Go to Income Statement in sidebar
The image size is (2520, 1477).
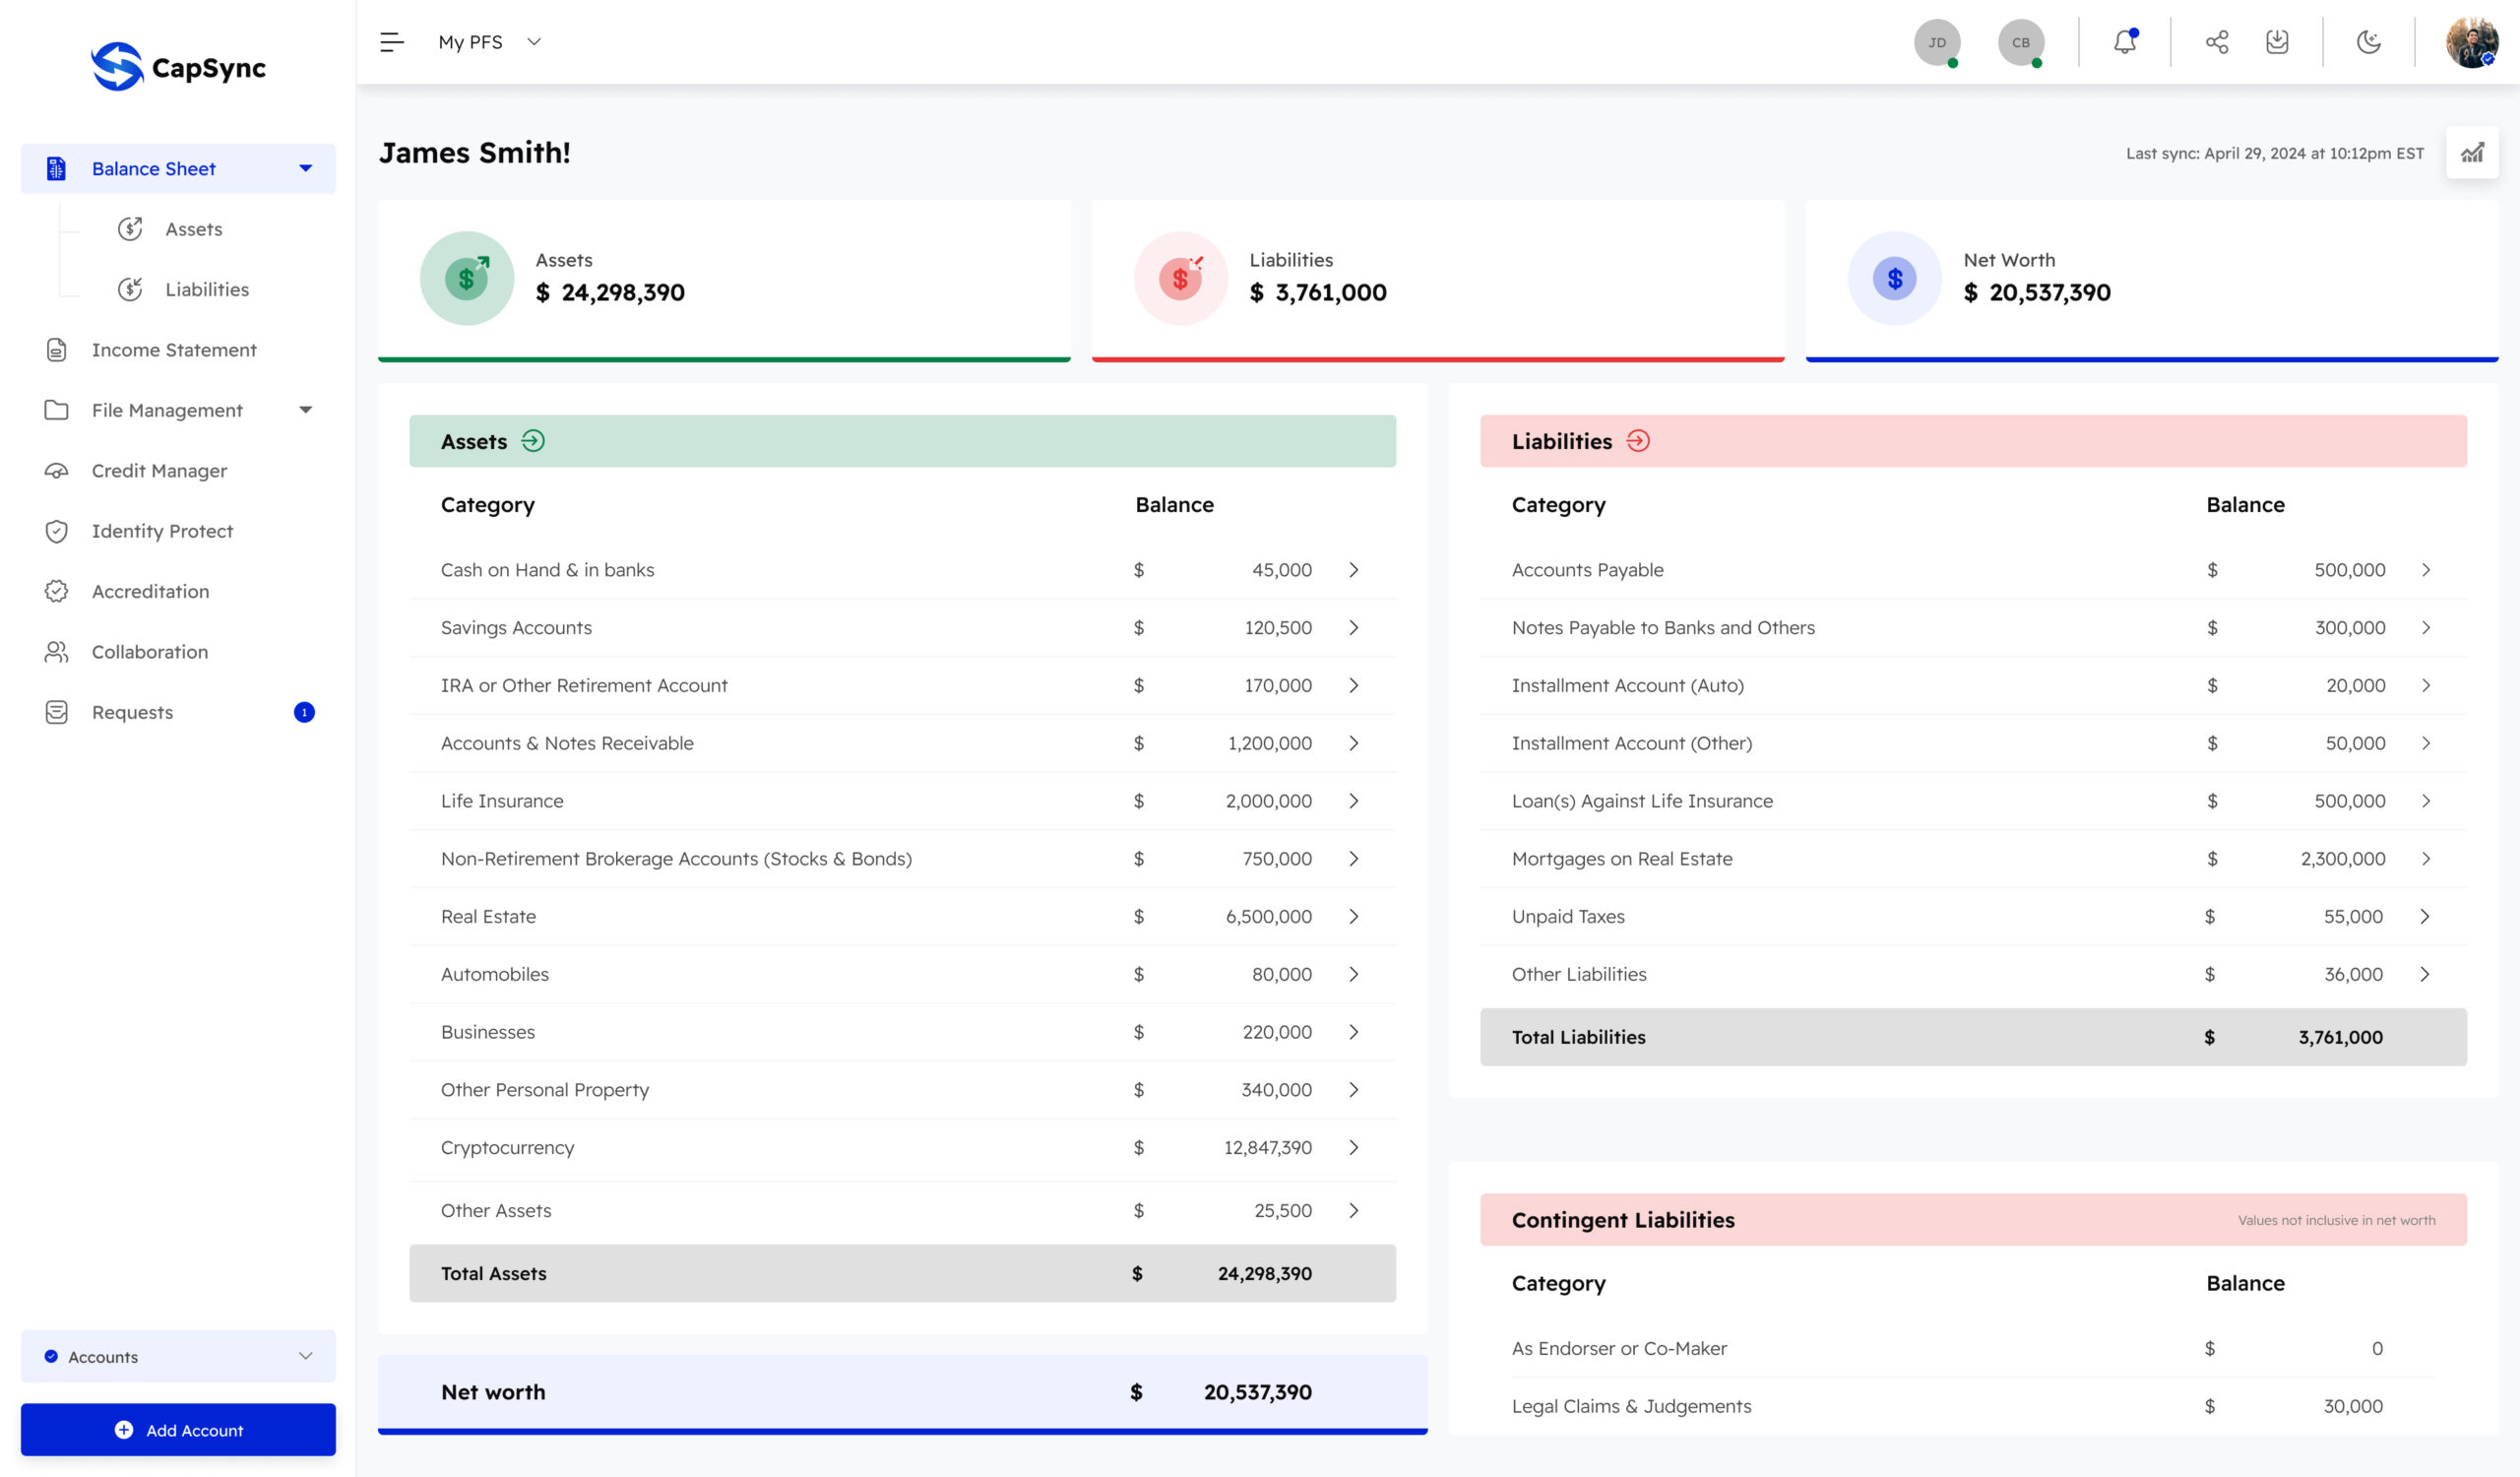[x=174, y=350]
